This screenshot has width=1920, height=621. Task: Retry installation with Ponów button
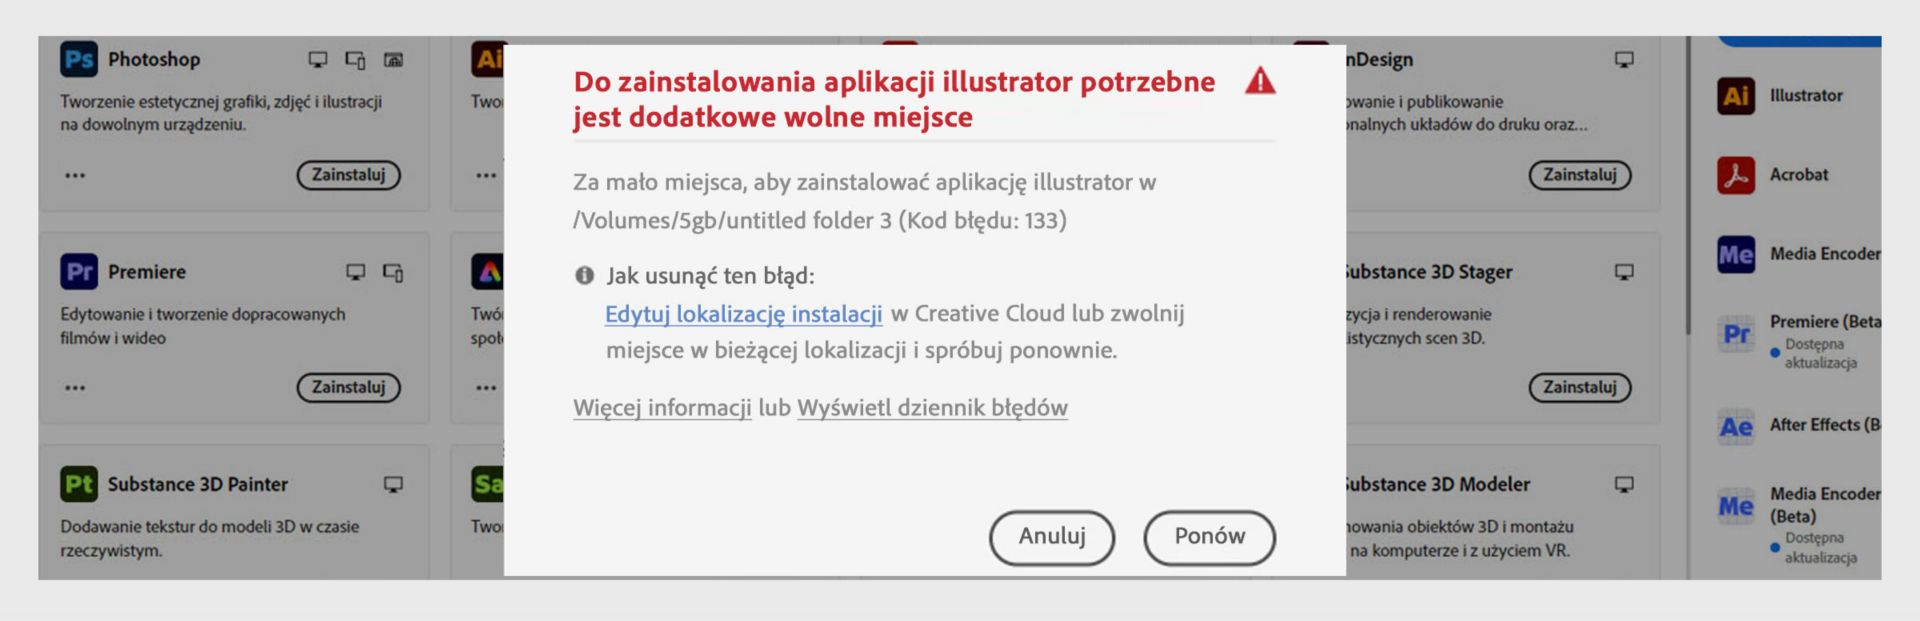(x=1210, y=537)
